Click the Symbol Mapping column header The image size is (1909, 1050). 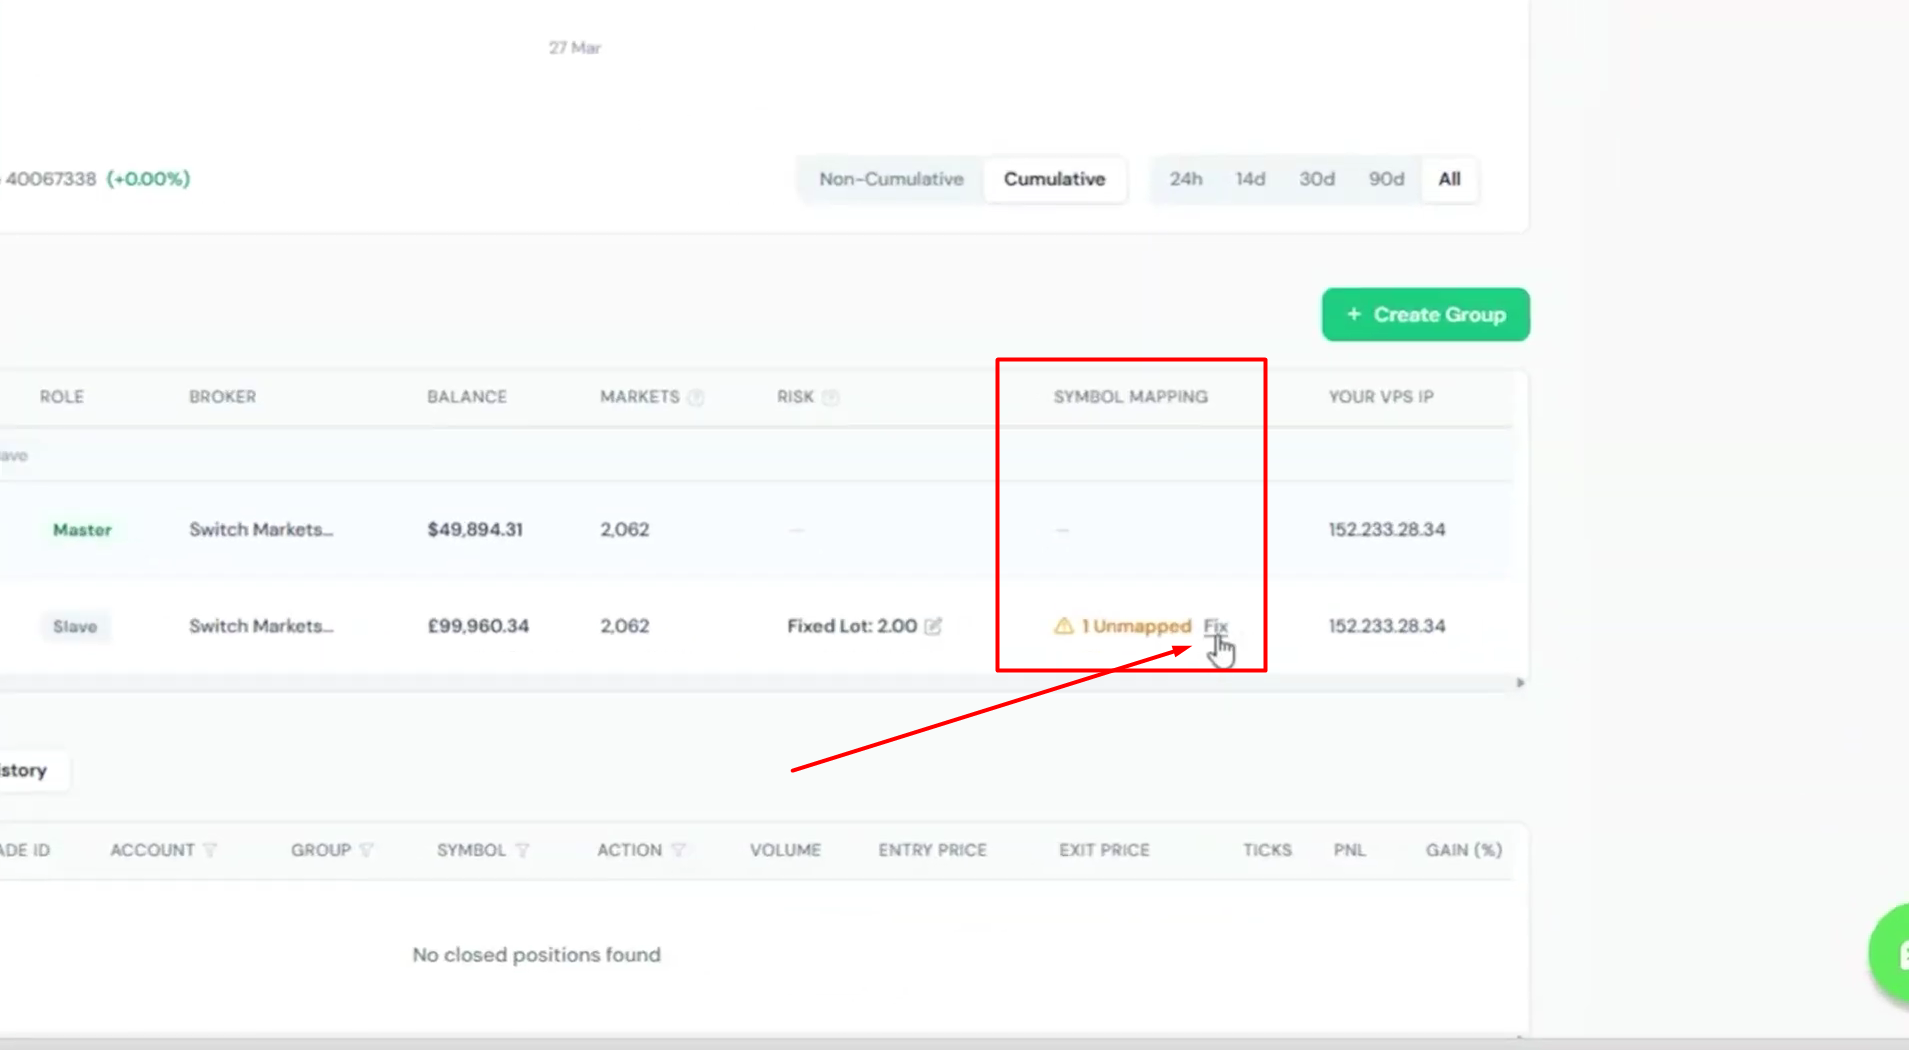pos(1130,397)
